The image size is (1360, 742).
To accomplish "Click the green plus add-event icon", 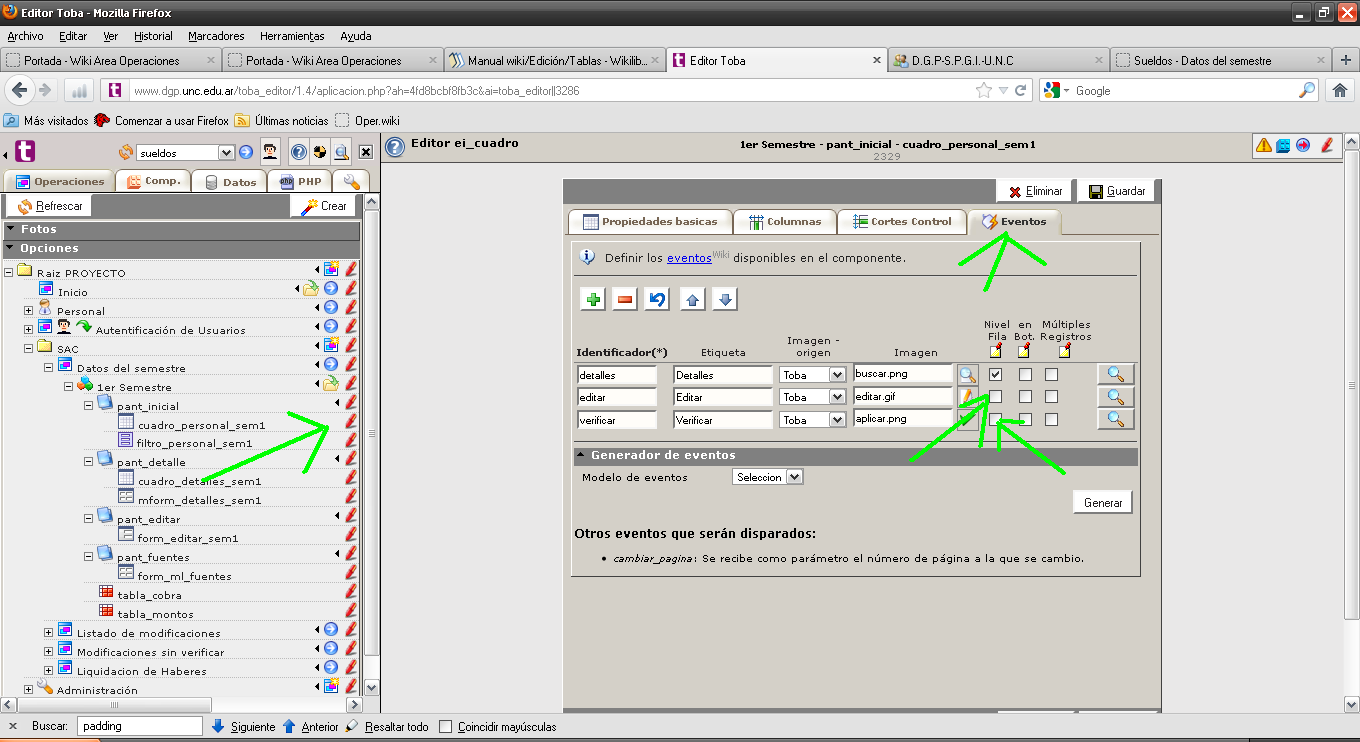I will click(594, 299).
